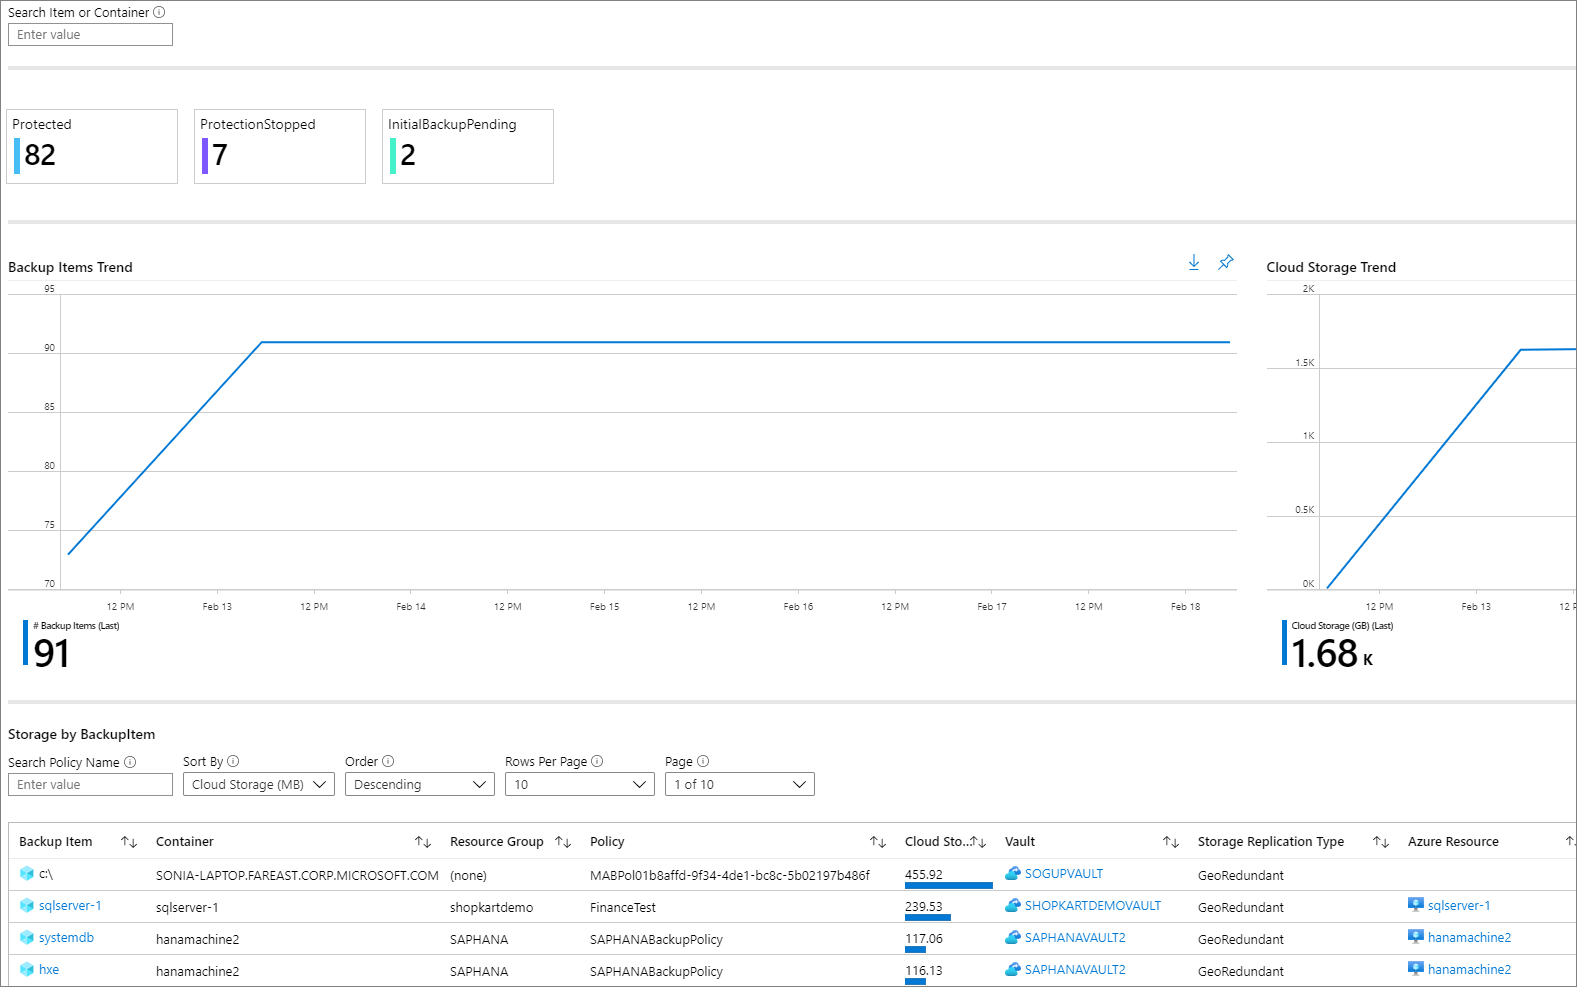Click the info icon beside Rows Per Page

point(597,761)
